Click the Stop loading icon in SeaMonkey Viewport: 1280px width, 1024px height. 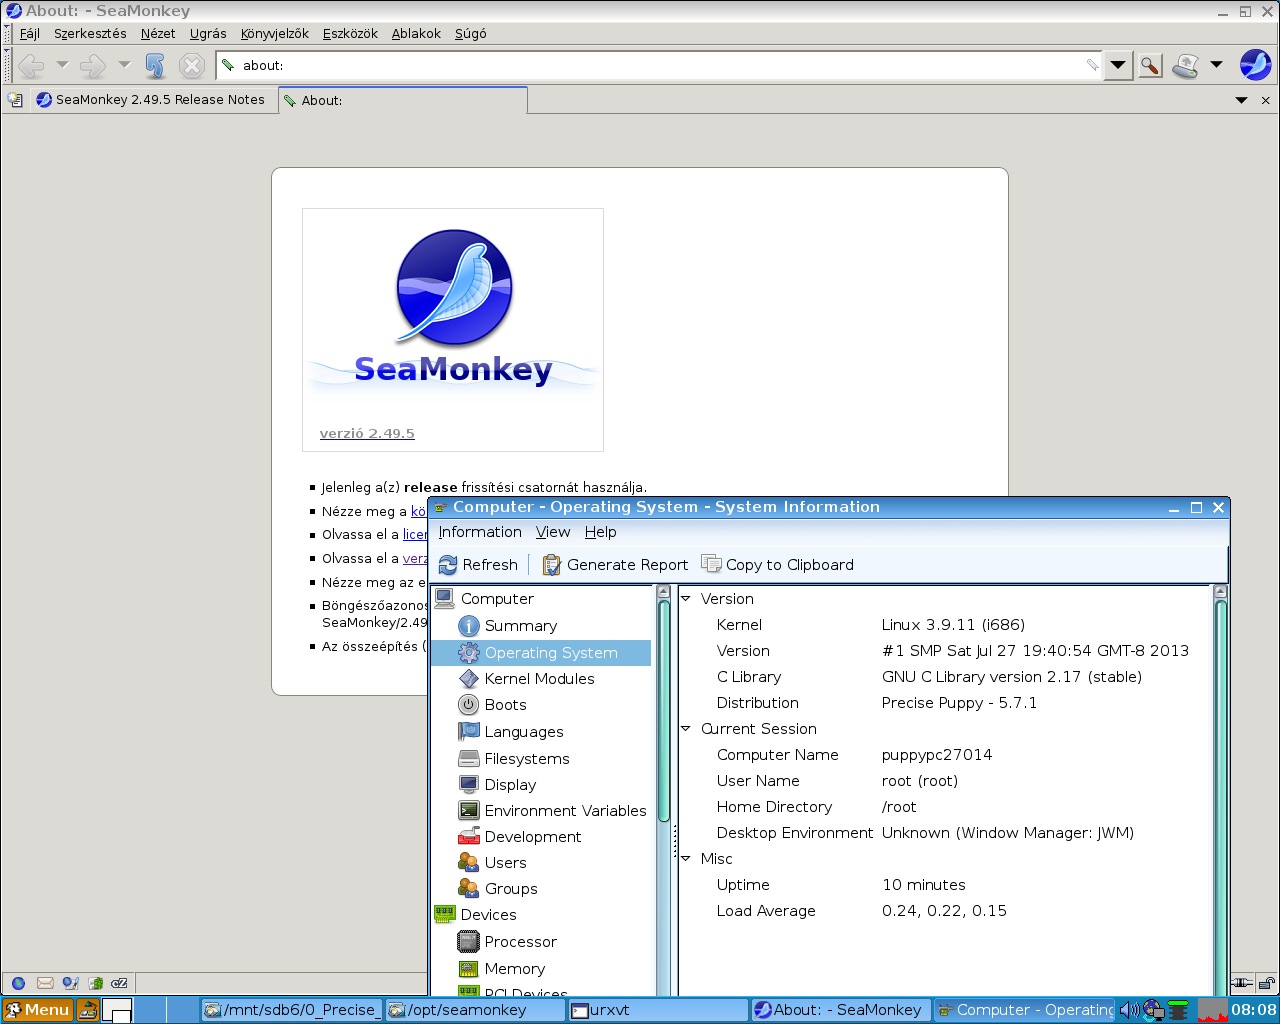(x=191, y=66)
